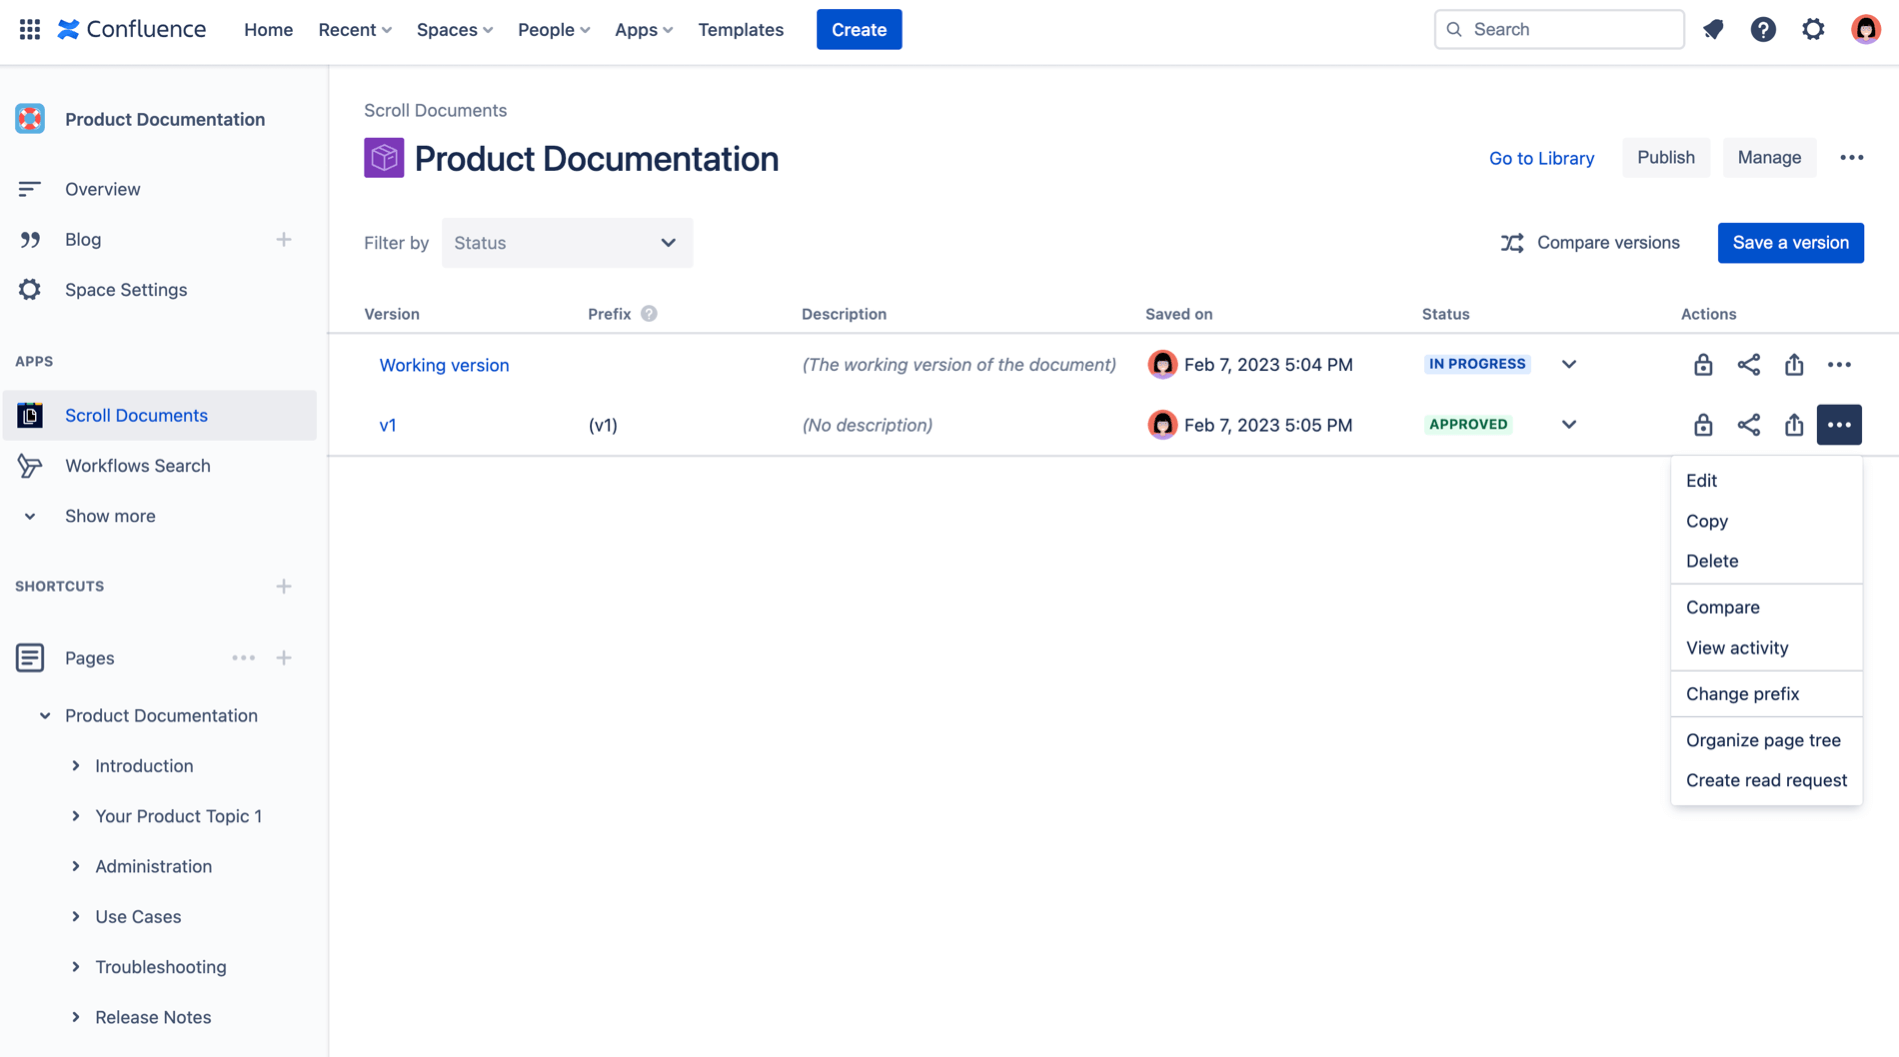This screenshot has height=1057, width=1899.
Task: Open the app switcher grid icon
Action: tap(29, 29)
